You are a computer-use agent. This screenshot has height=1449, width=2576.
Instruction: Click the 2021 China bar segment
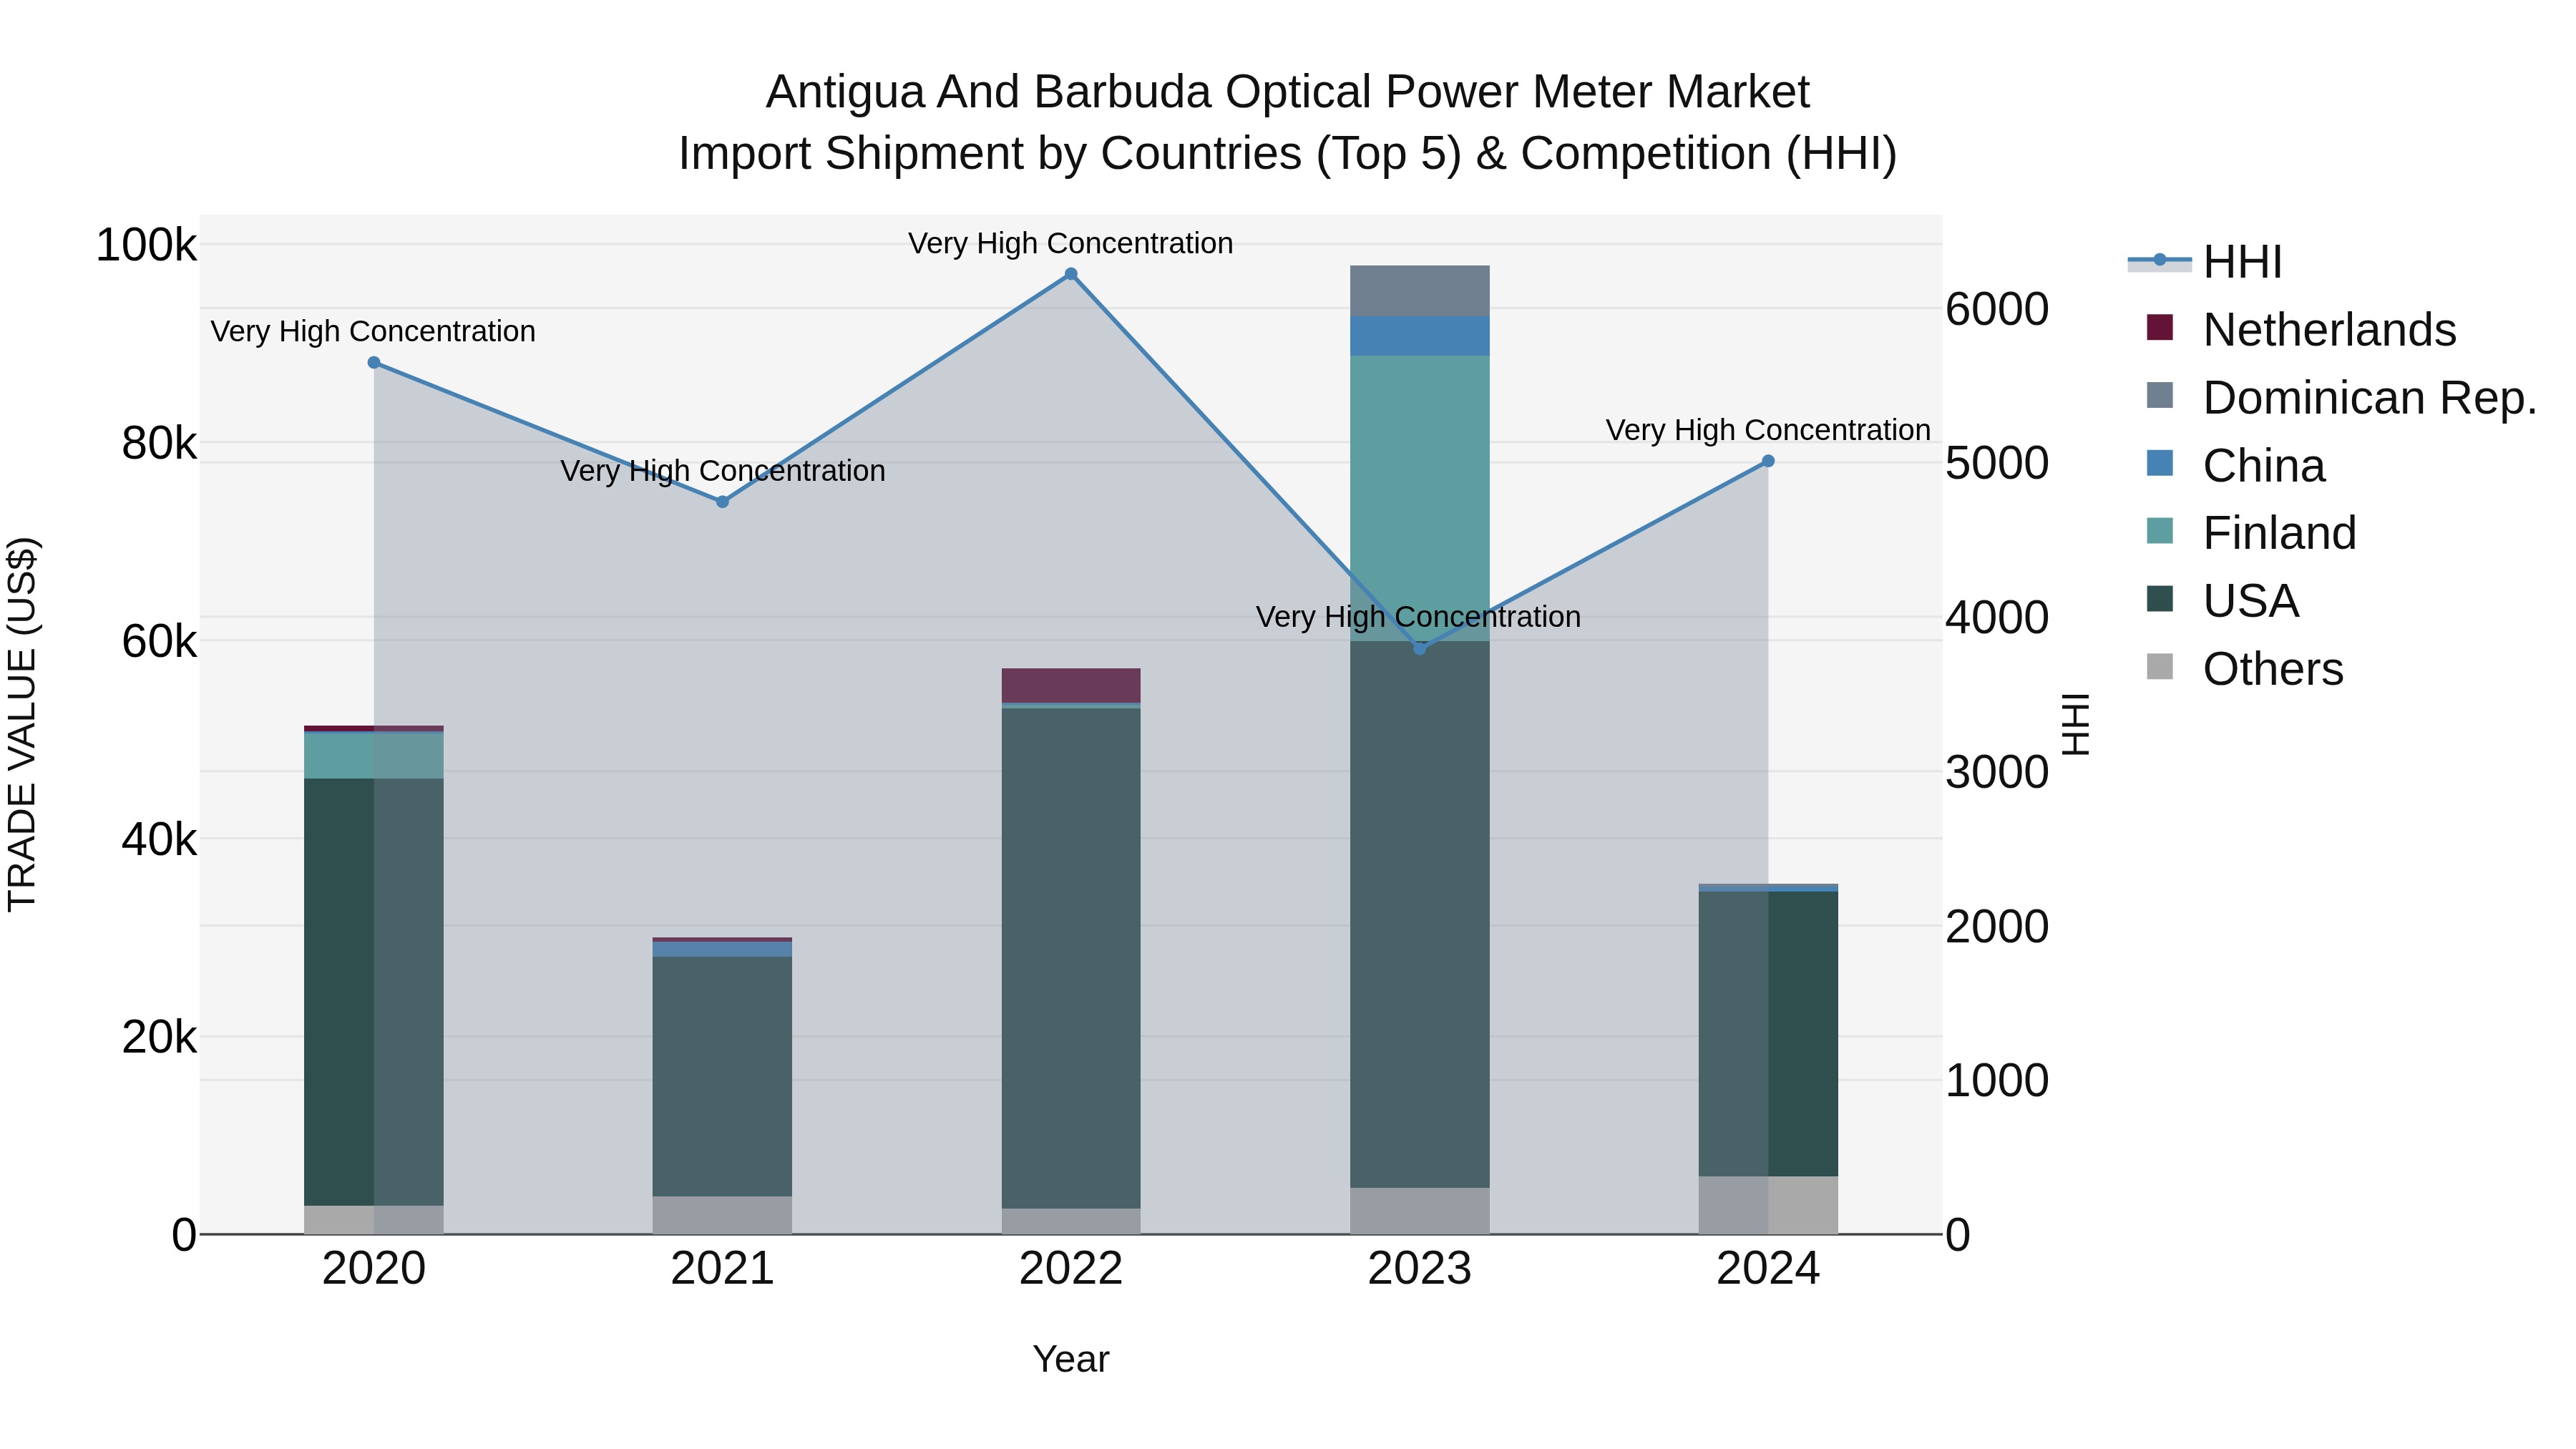[723, 950]
